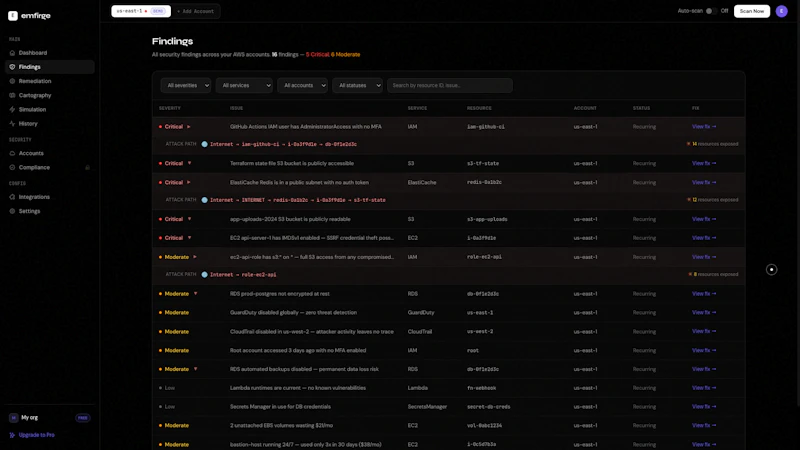Open View fix for fn-webhook

click(704, 388)
